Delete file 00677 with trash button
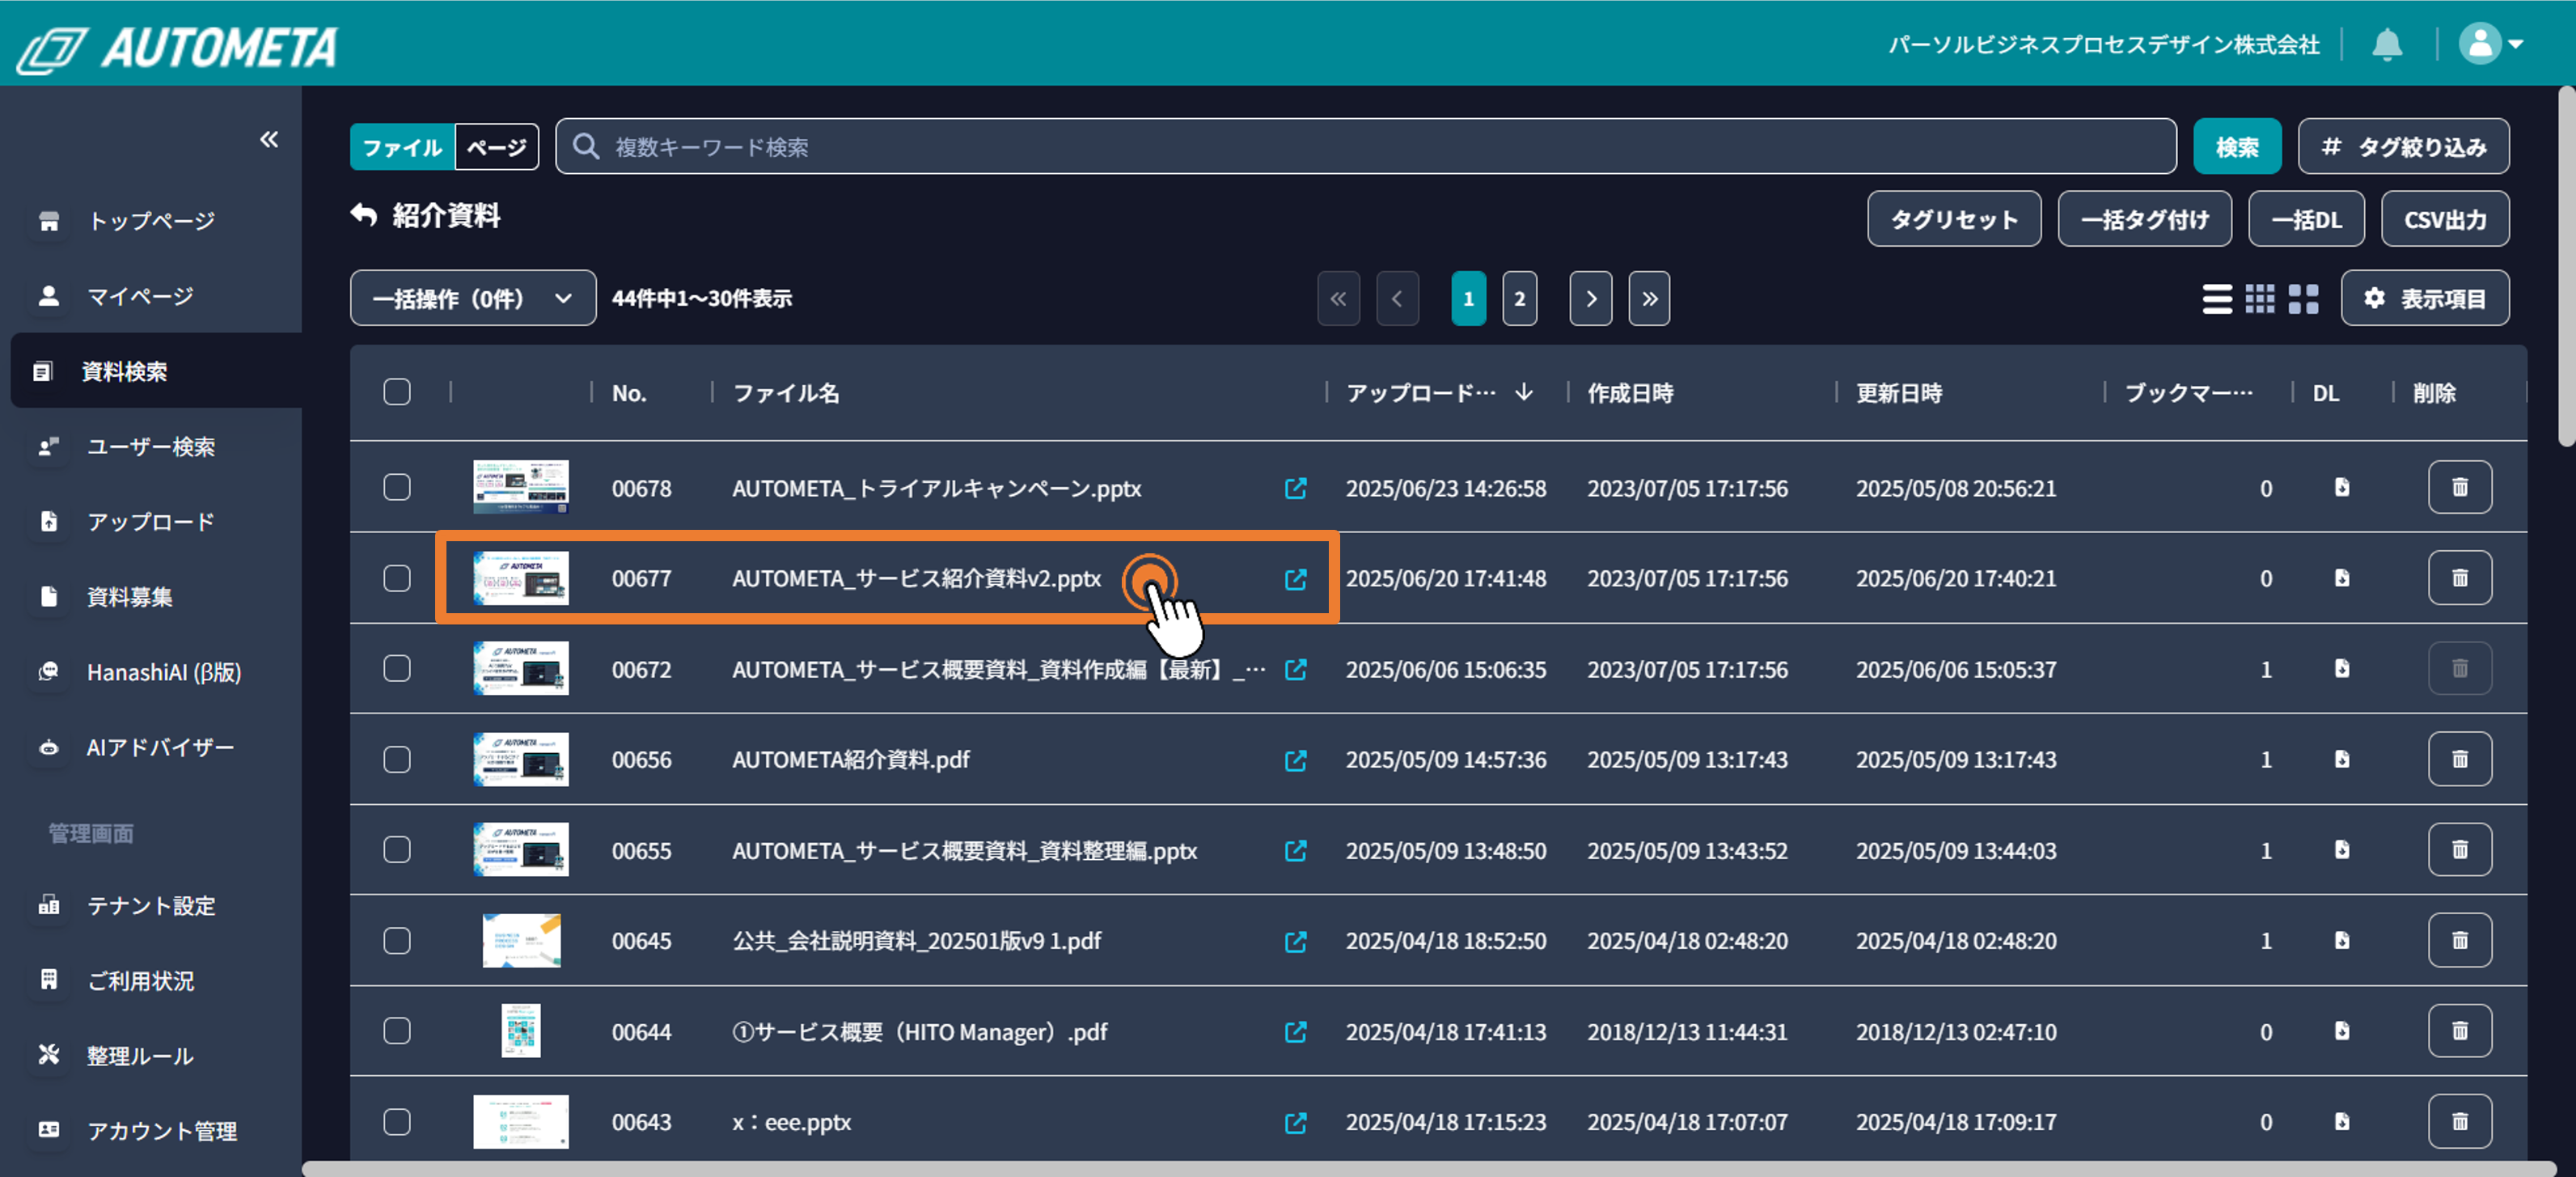The width and height of the screenshot is (2576, 1177). click(x=2459, y=578)
